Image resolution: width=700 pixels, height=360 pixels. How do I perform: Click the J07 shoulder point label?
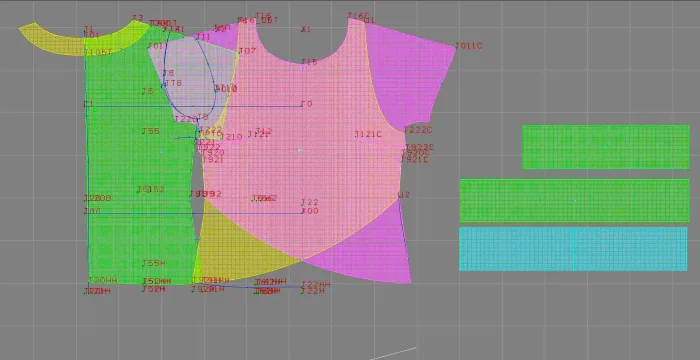(247, 51)
